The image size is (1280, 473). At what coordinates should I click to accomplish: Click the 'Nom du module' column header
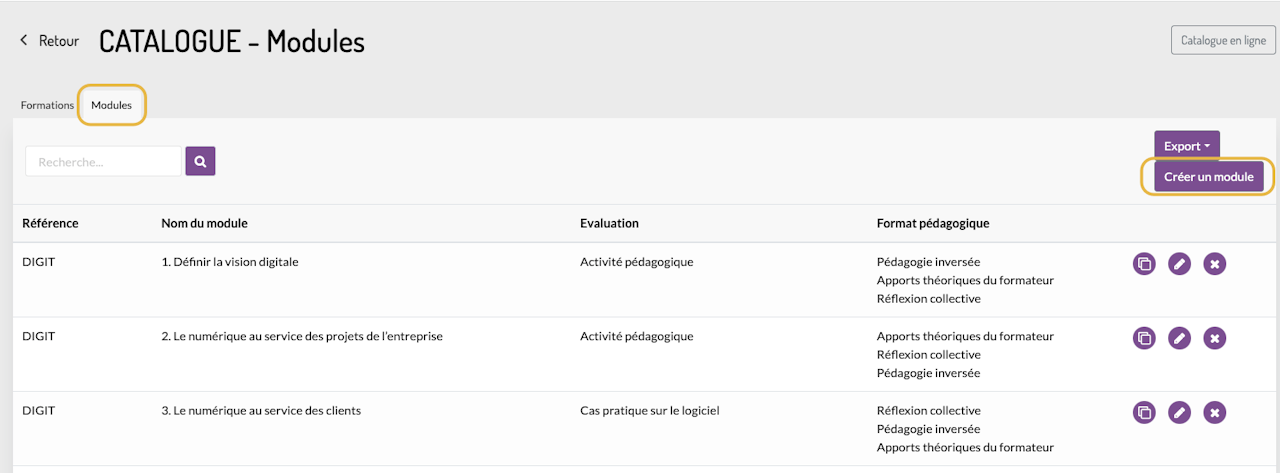204,223
